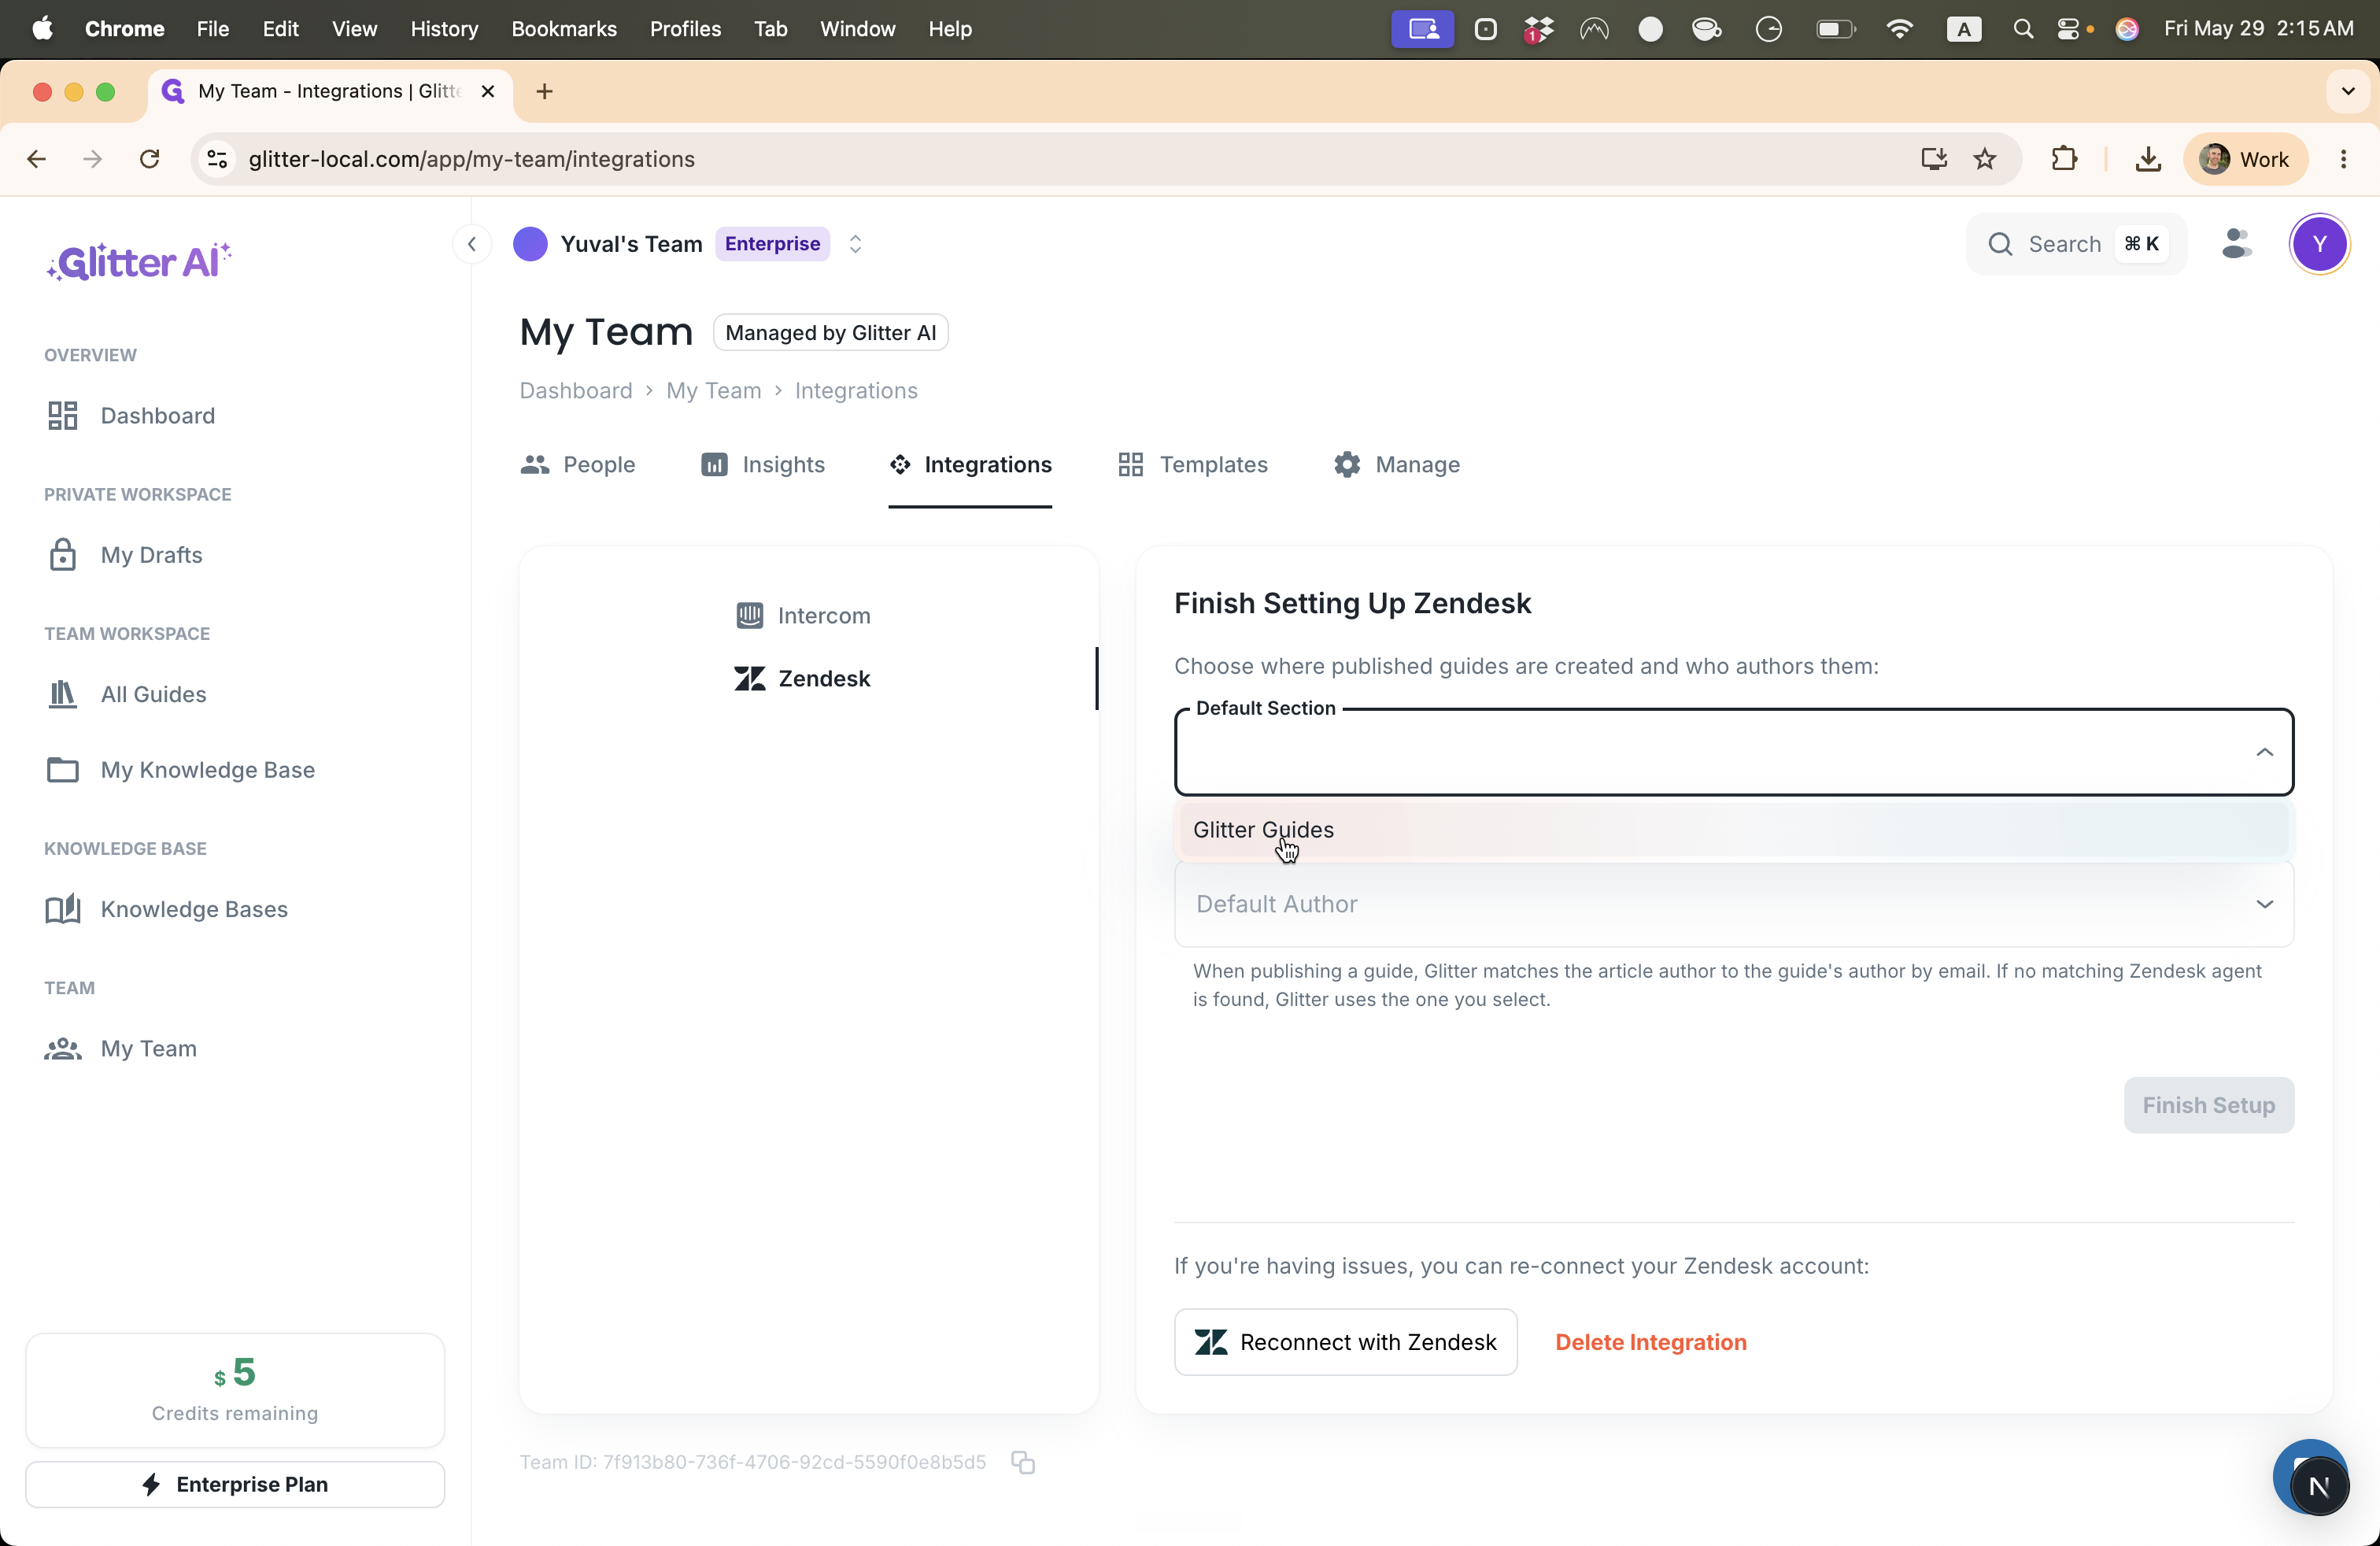Click Reconnect with Zendesk
This screenshot has width=2380, height=1546.
[x=1345, y=1342]
